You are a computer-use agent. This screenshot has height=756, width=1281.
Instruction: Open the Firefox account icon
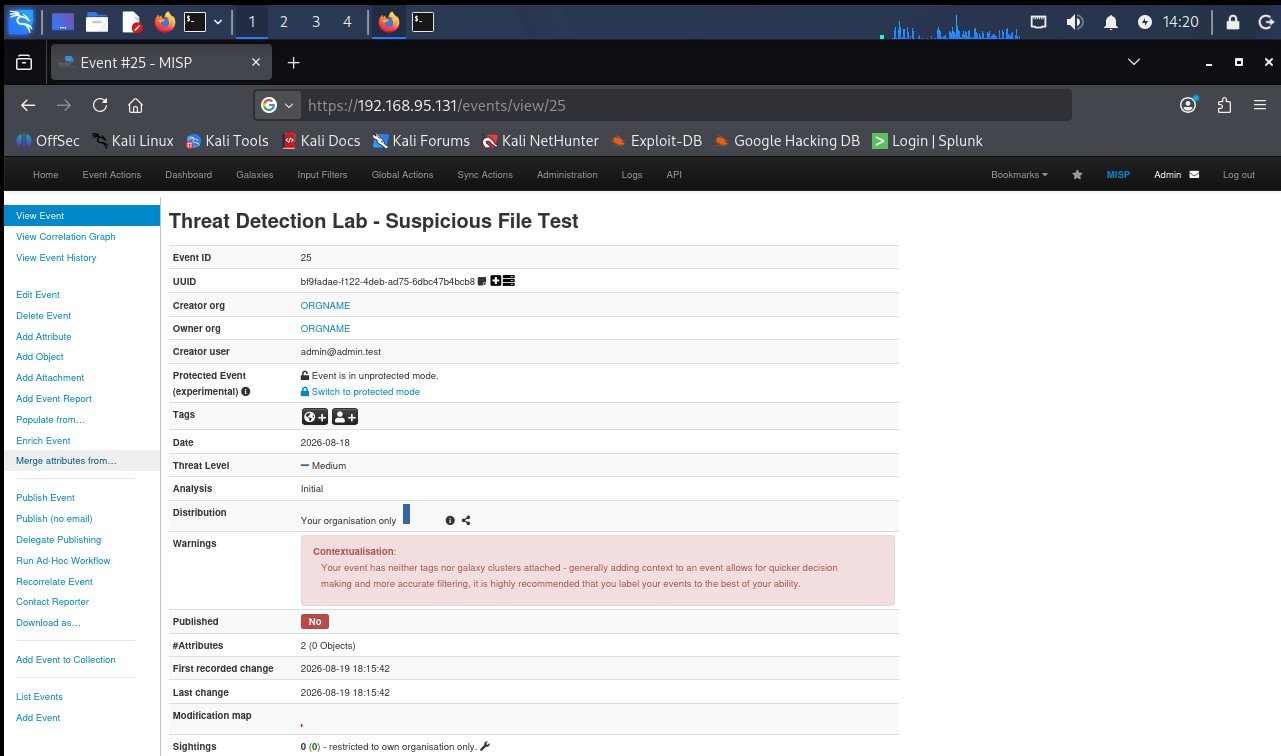1188,105
